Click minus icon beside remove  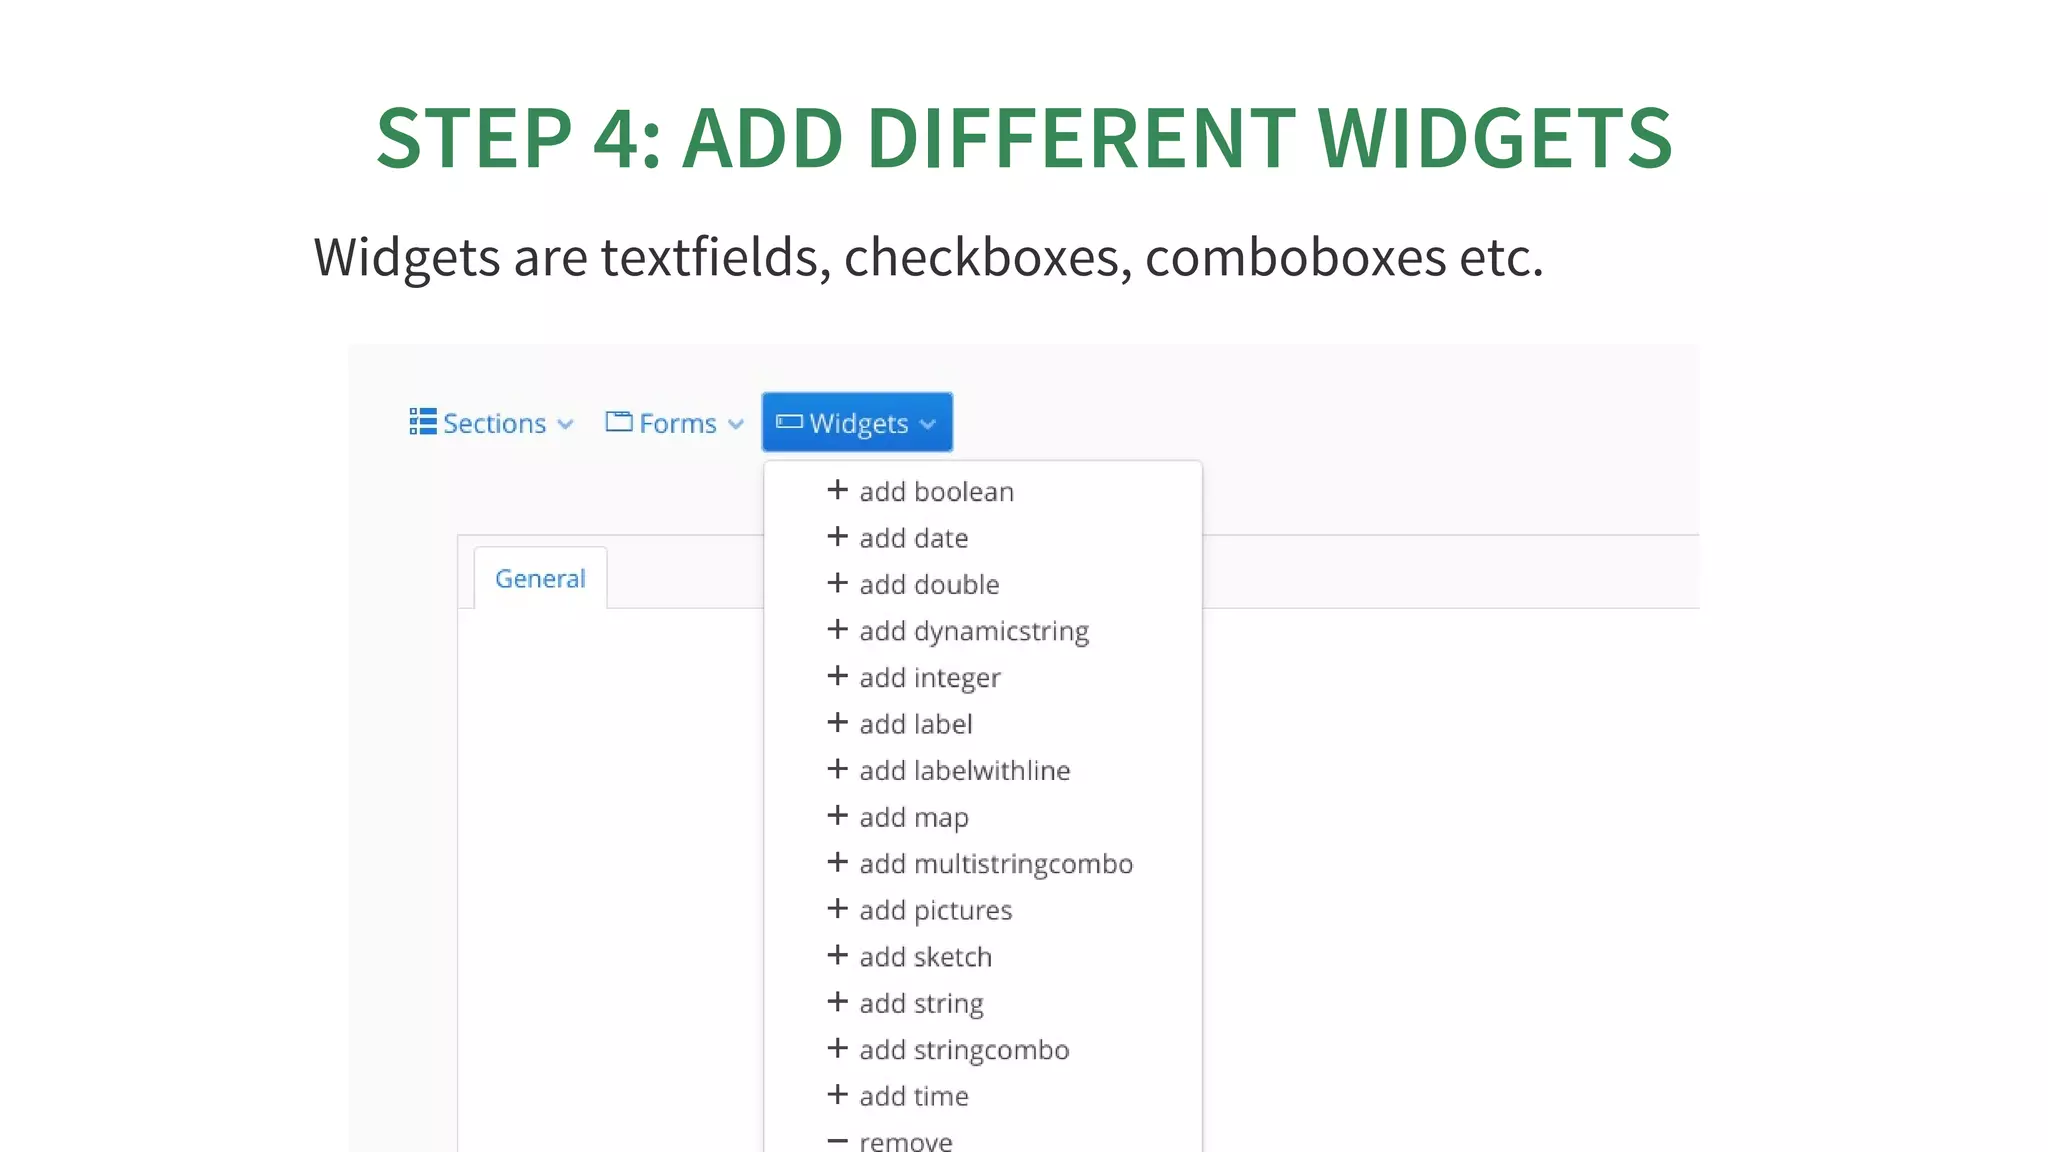[838, 1141]
